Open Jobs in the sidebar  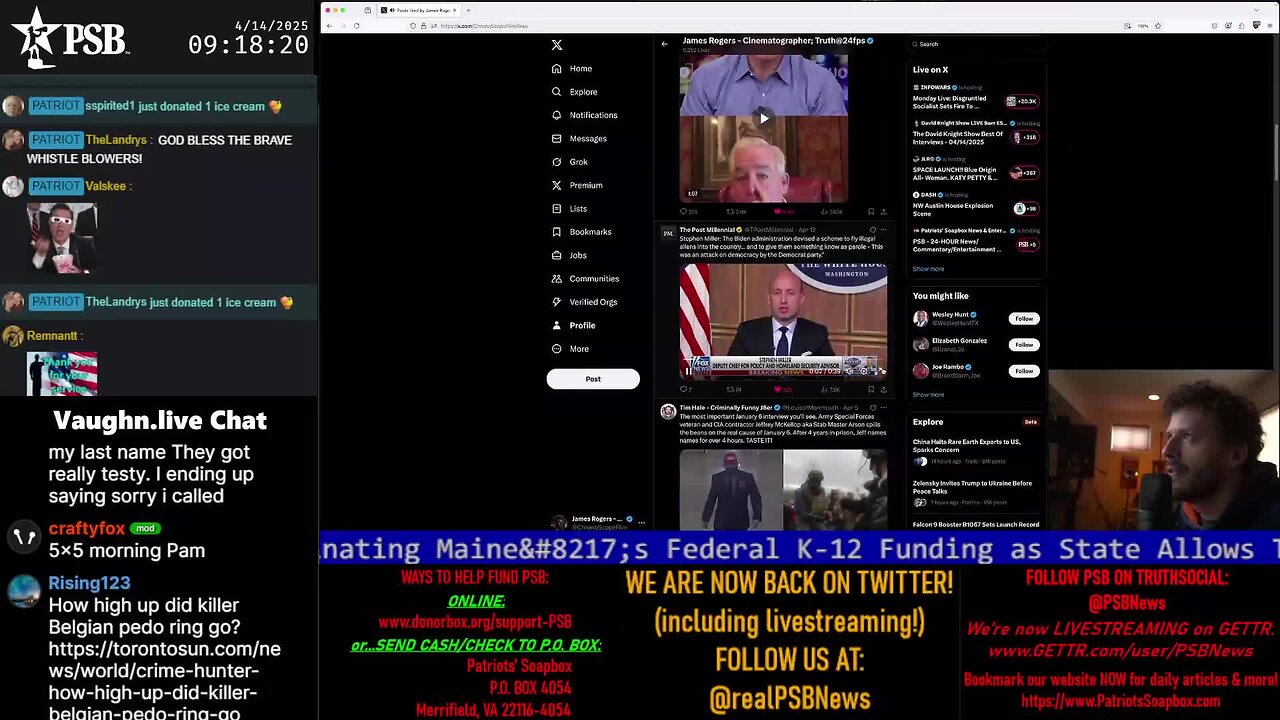click(x=569, y=255)
